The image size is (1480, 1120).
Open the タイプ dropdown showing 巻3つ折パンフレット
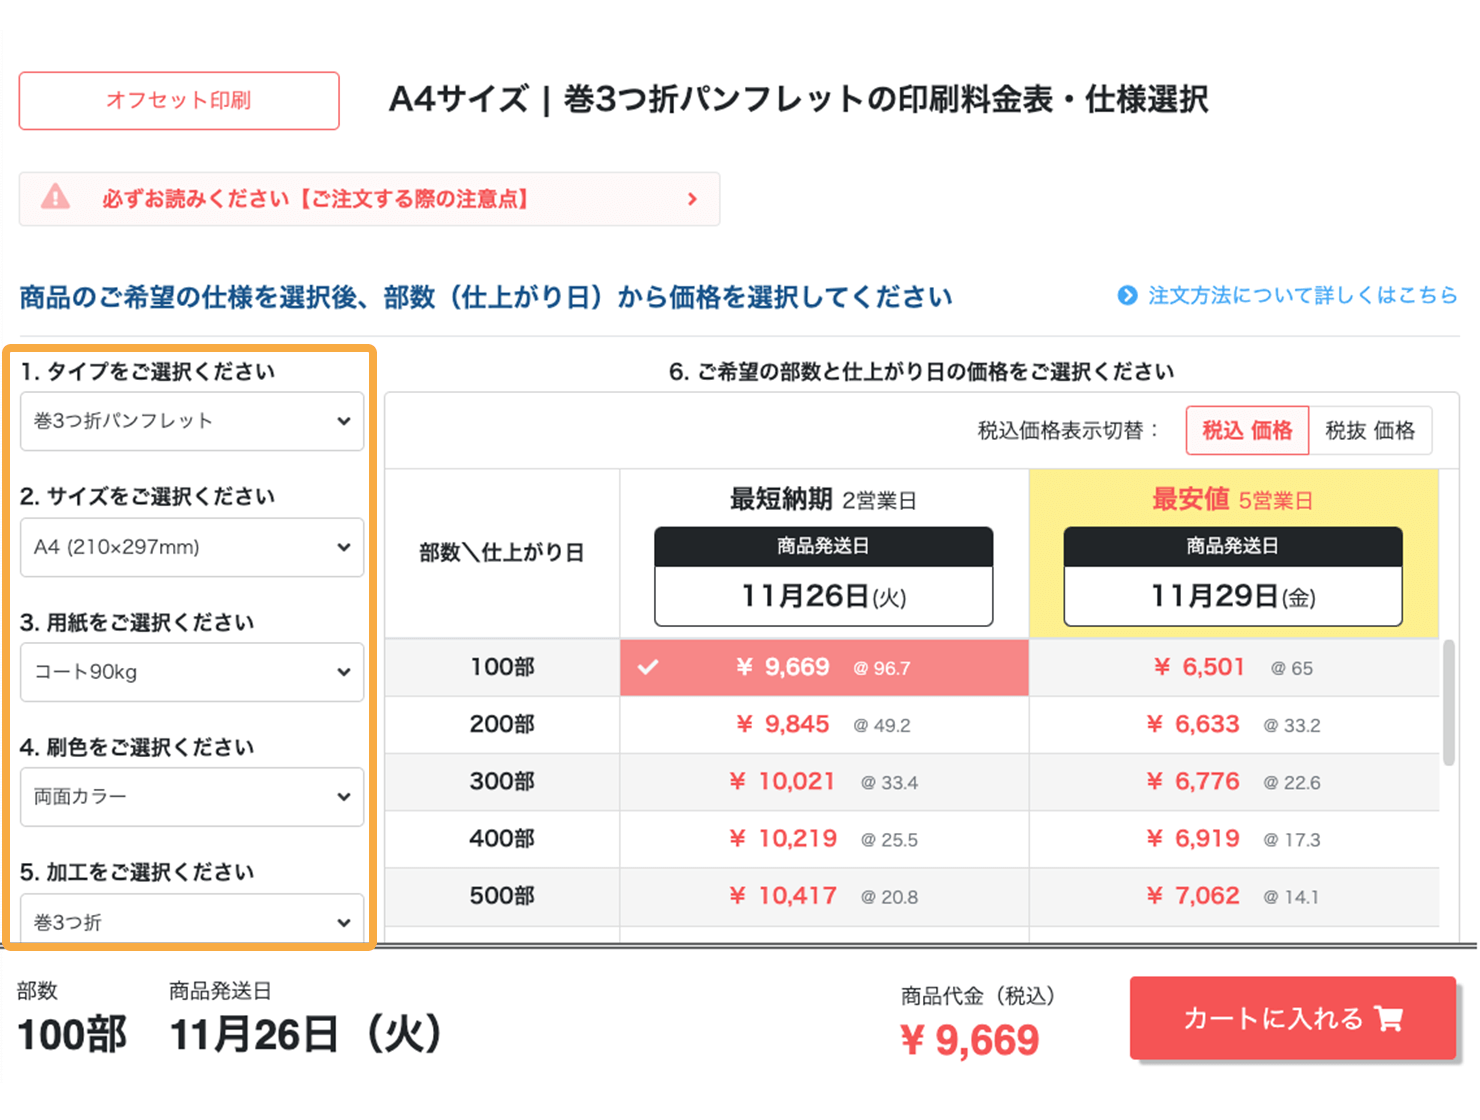pos(191,421)
